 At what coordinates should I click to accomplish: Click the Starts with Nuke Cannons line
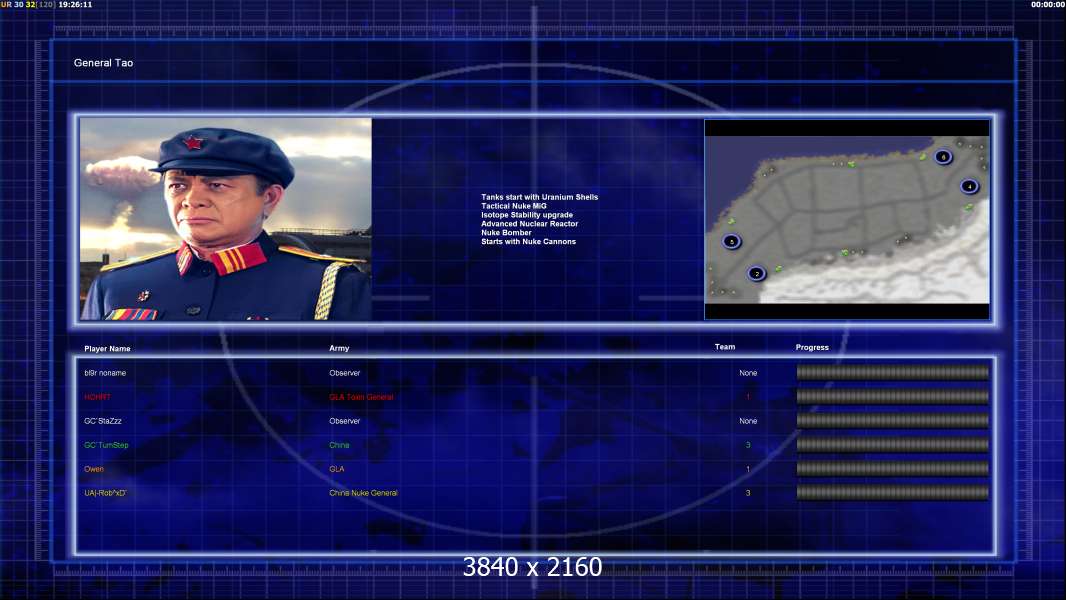[528, 241]
